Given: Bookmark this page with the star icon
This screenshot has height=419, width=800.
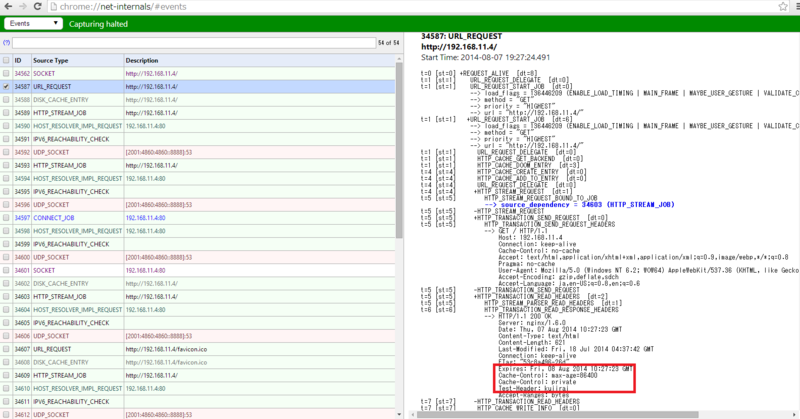Looking at the screenshot, I should (783, 7).
